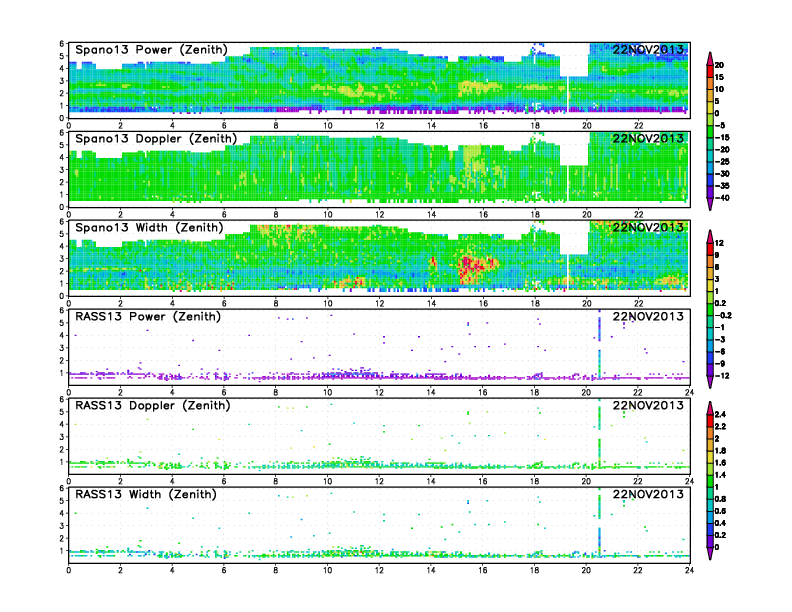Viewport: 792px width, 612px height.
Task: Click the "Spano13 Power (Zenith)" panel title
Action: 151,50
